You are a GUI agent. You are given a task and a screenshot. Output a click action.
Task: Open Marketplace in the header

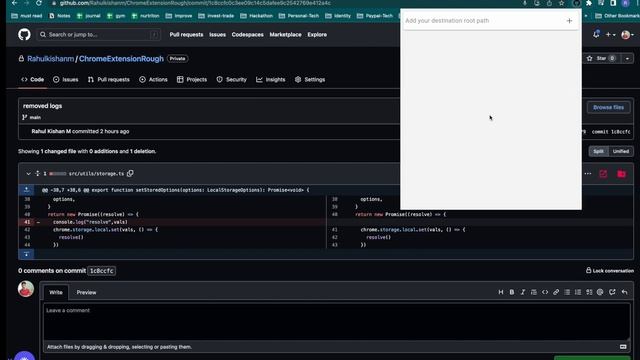pyautogui.click(x=285, y=35)
